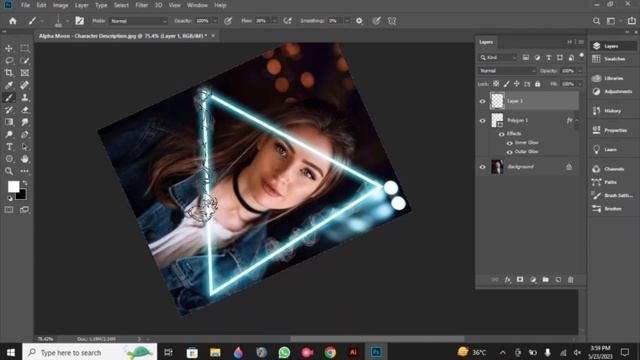
Task: Open the brush preset picker dropdown
Action: 67,21
